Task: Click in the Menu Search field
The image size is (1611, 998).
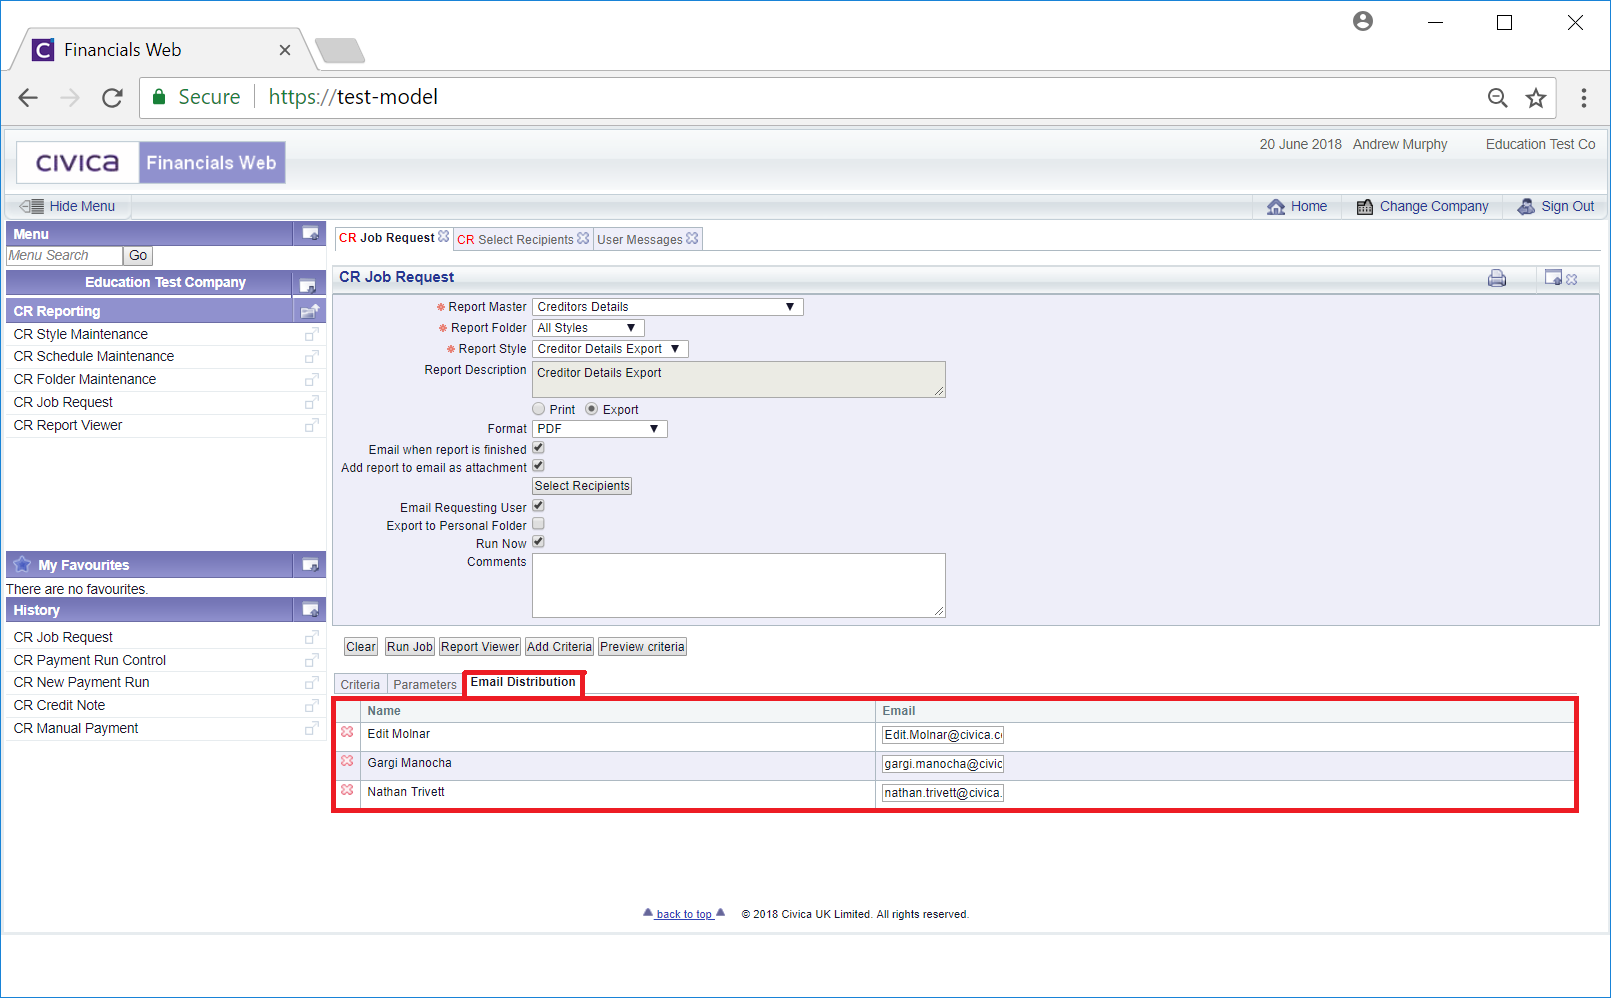Action: 64,256
